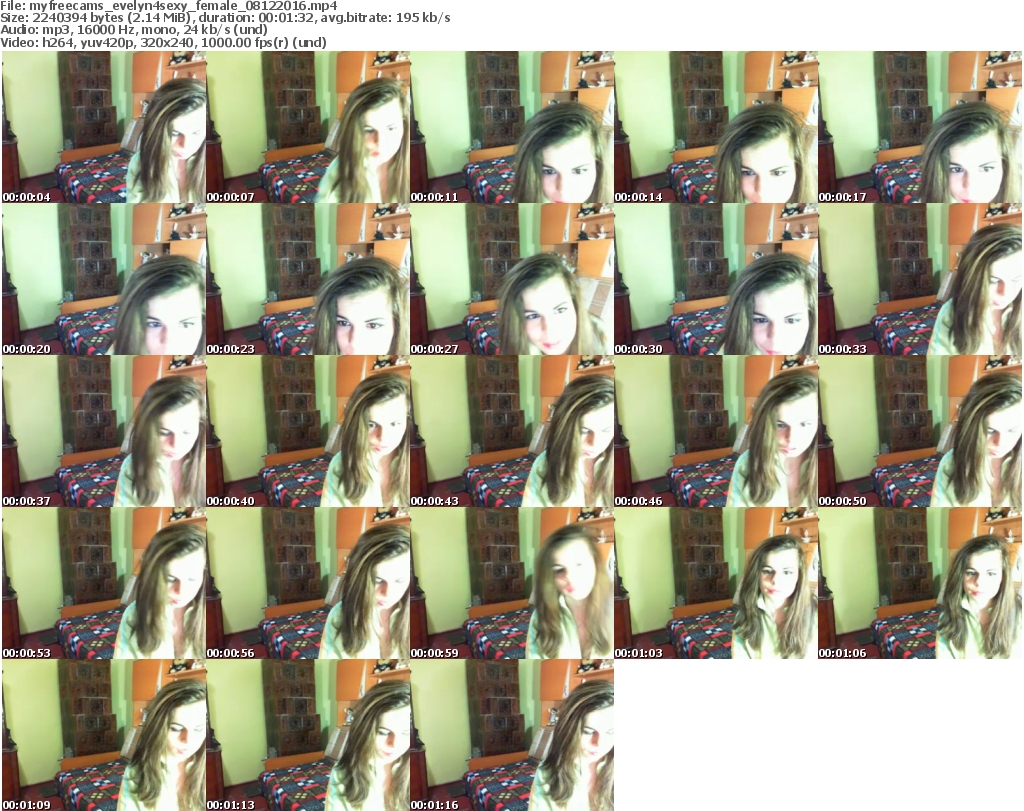Open the thumbnail at 00:00:43
Image resolution: width=1024 pixels, height=811 pixels.
tap(512, 432)
